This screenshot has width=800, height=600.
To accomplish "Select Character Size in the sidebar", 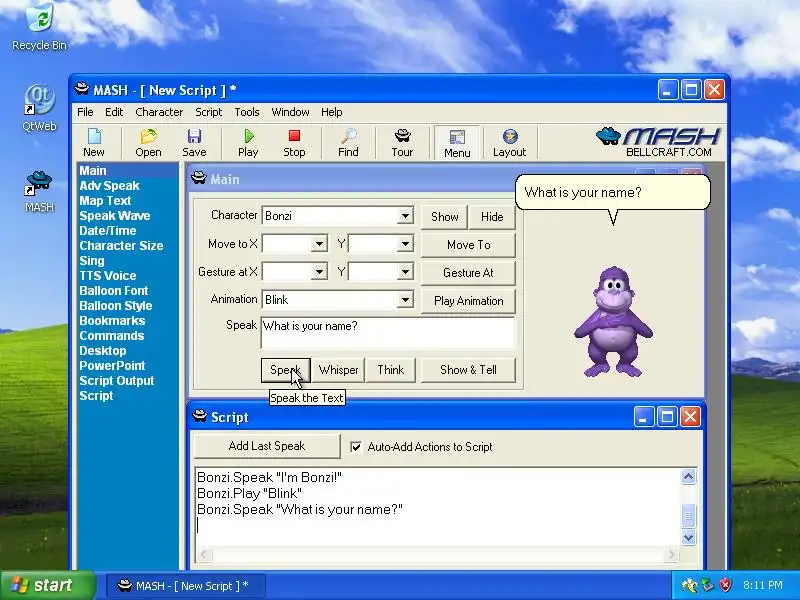I will coord(121,245).
